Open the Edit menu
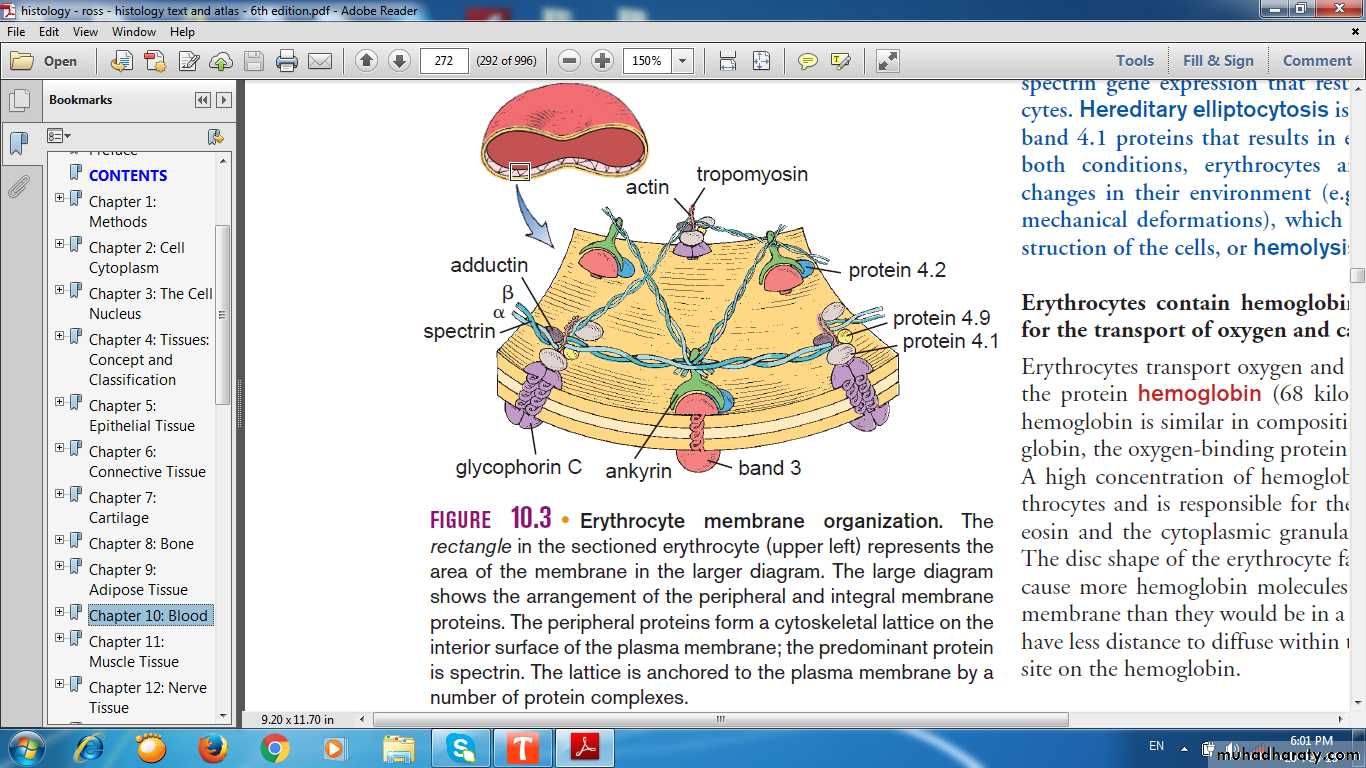The height and width of the screenshot is (768, 1366). [x=49, y=32]
